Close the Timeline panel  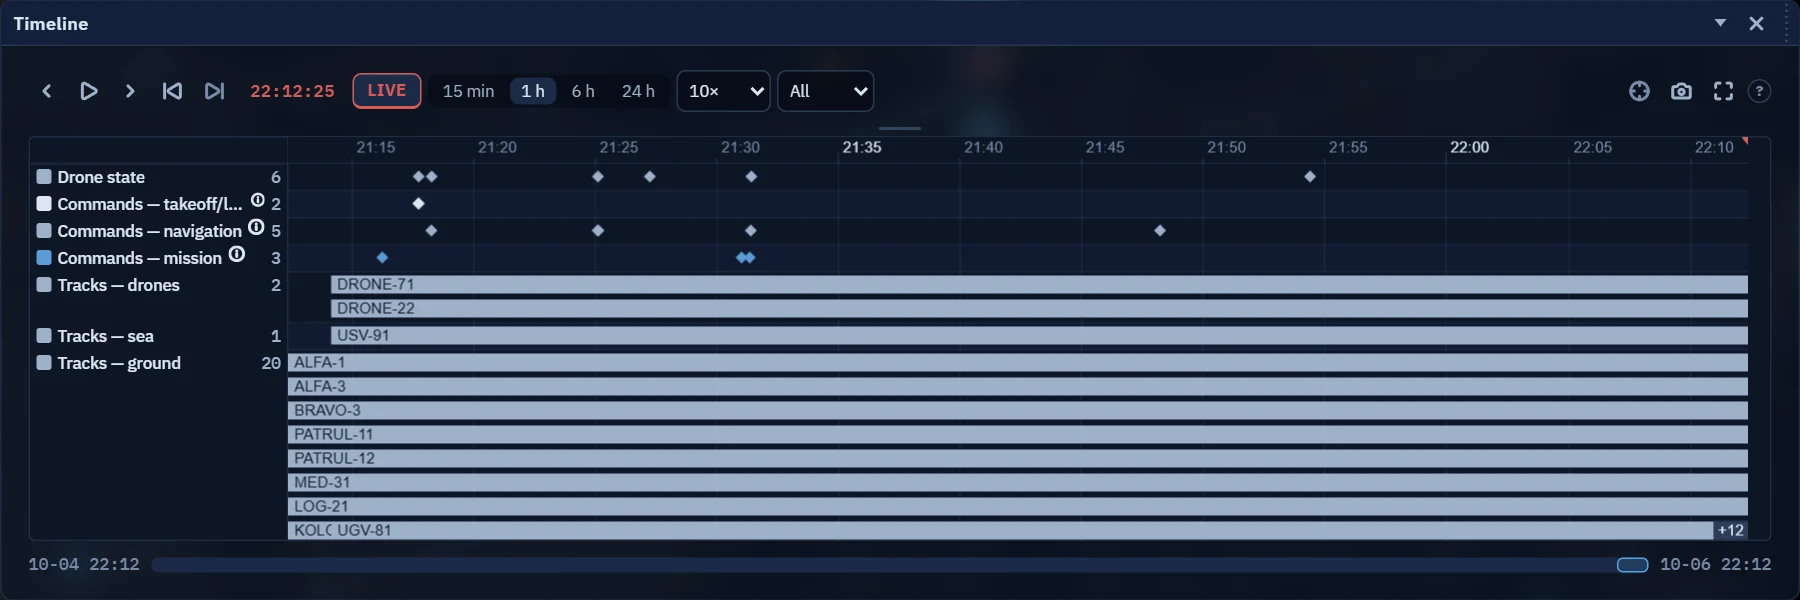tap(1756, 23)
